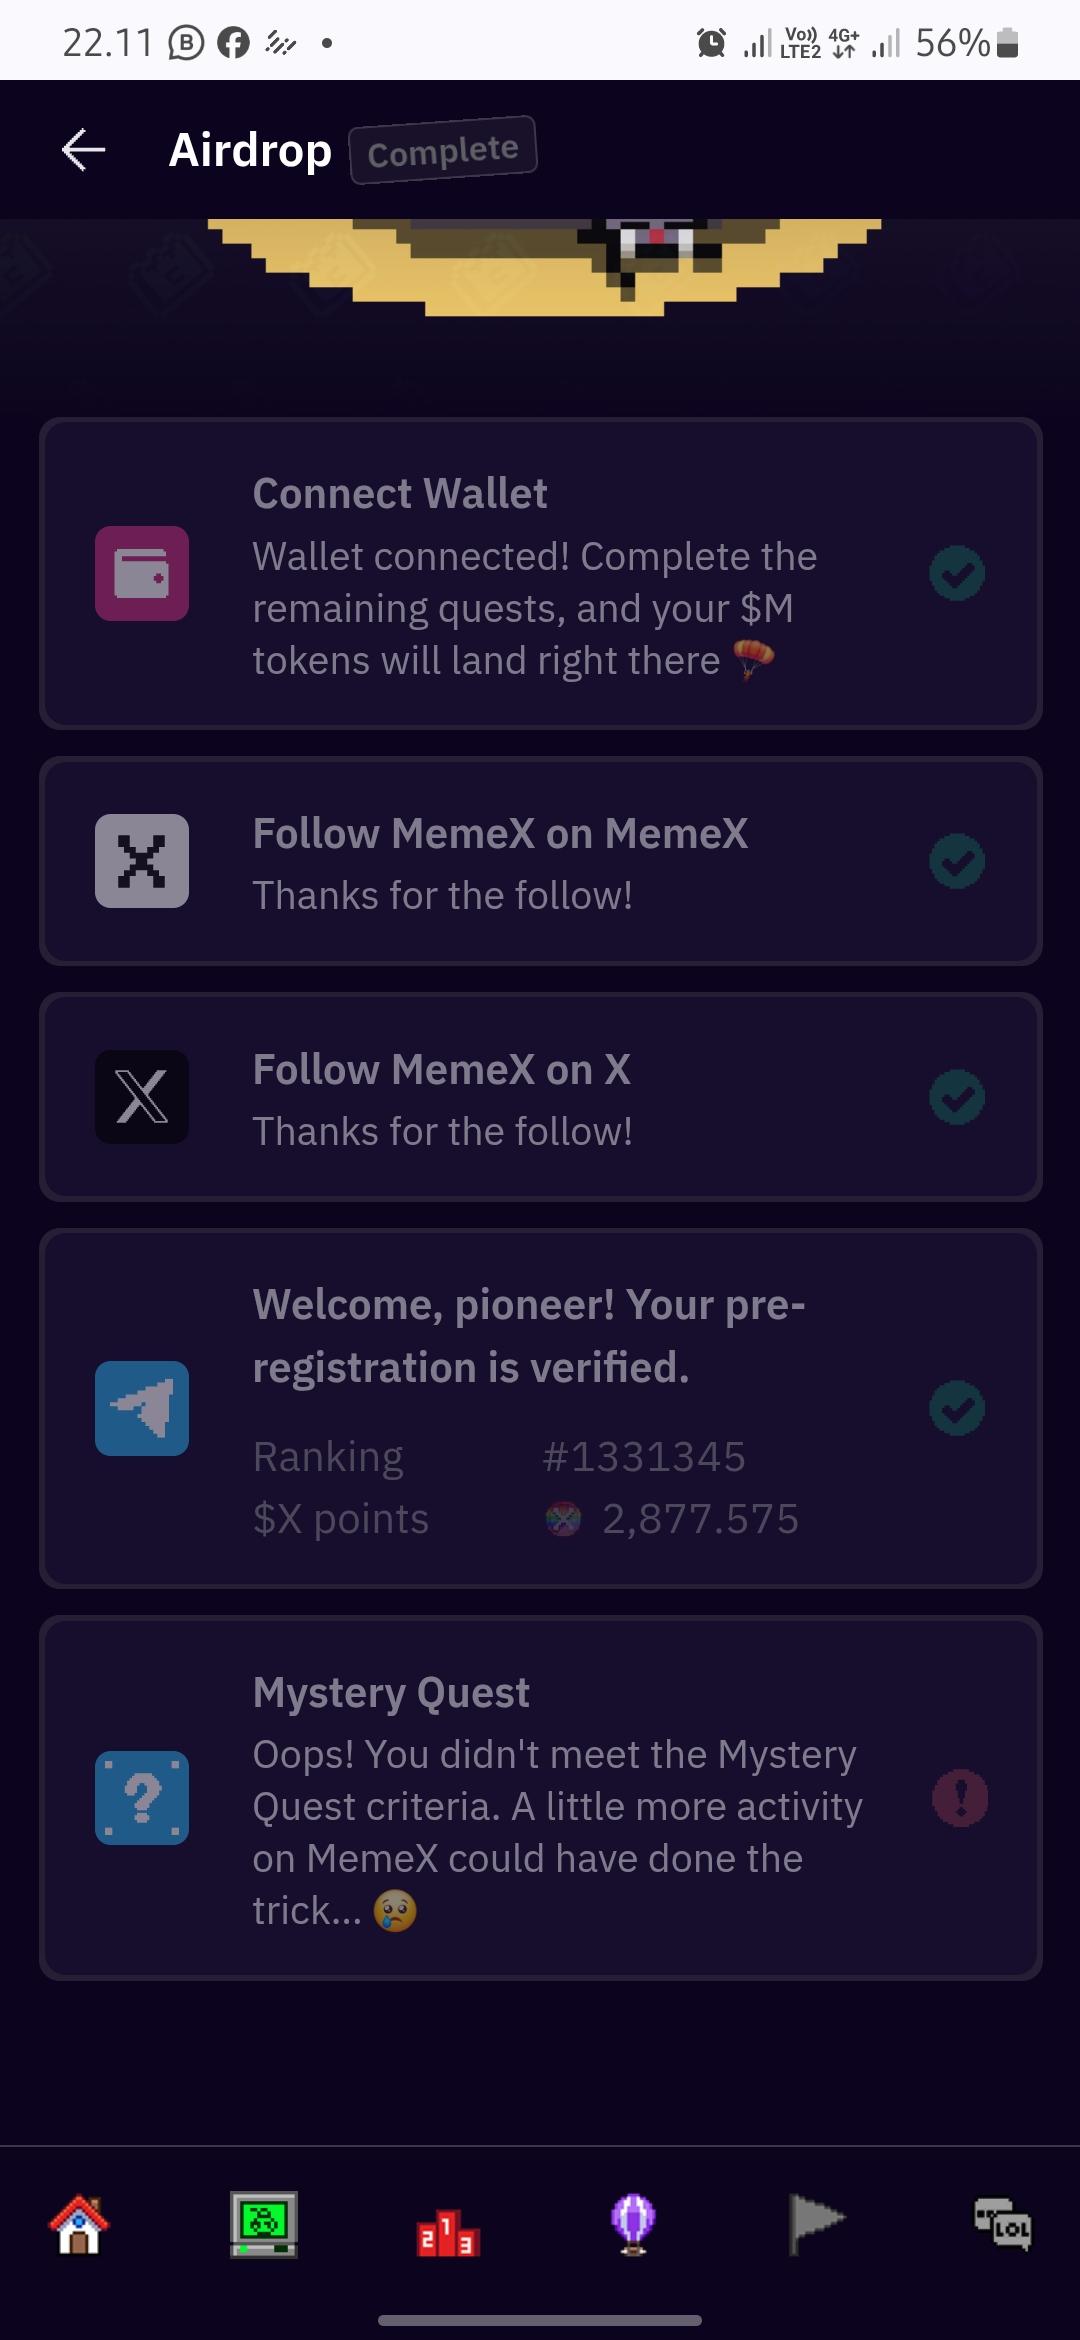The image size is (1080, 2340).
Task: Tap the black X (Twitter) icon
Action: [142, 1097]
